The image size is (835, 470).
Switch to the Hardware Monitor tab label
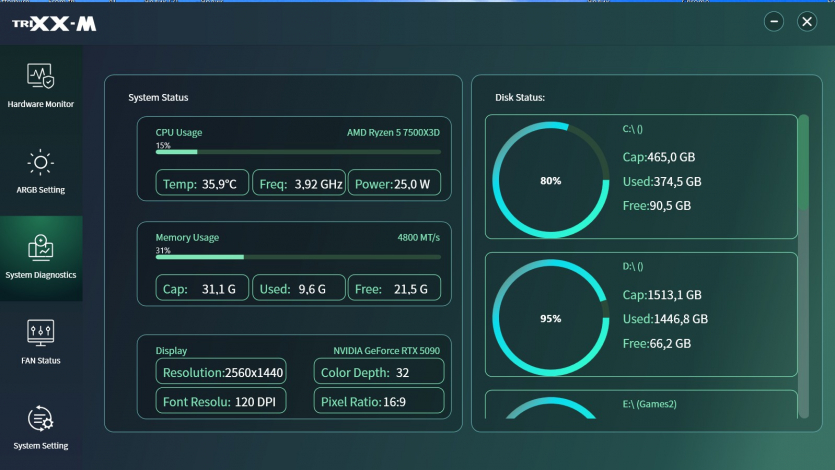[x=41, y=104]
